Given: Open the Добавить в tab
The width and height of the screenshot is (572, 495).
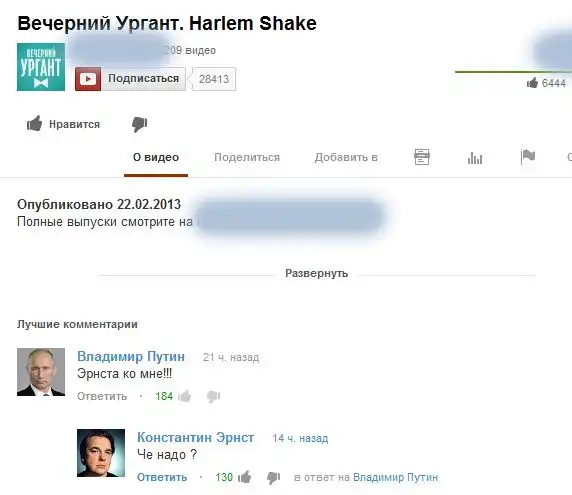Looking at the screenshot, I should tap(346, 157).
